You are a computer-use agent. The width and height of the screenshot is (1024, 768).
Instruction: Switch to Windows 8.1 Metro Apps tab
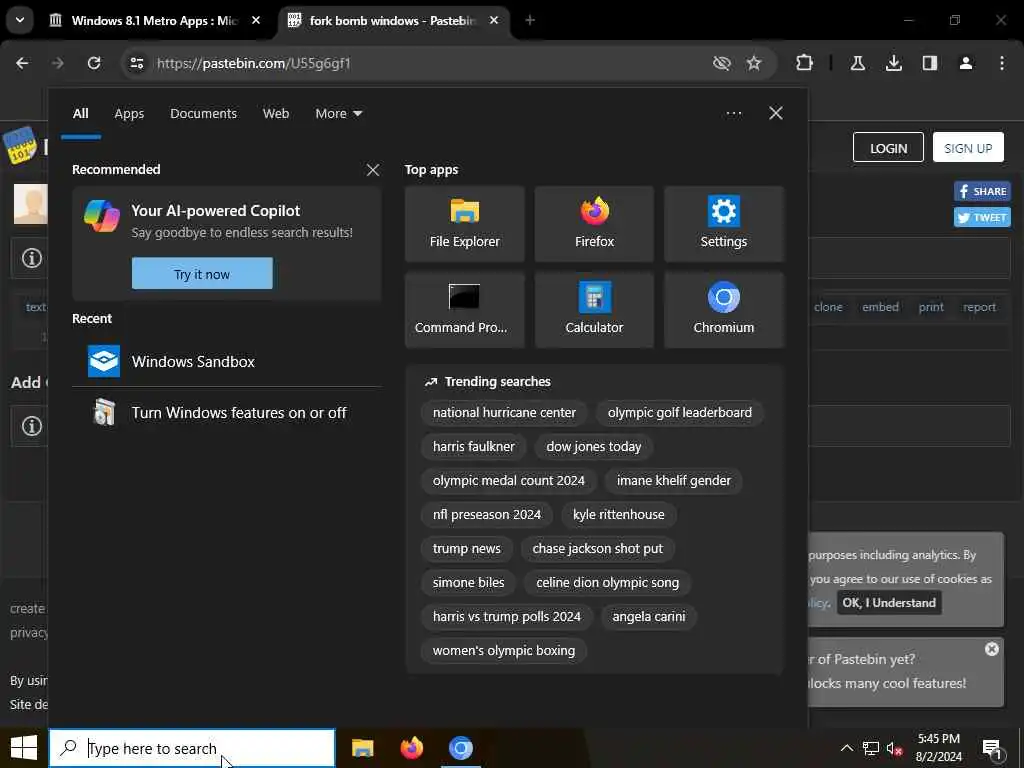pyautogui.click(x=155, y=21)
